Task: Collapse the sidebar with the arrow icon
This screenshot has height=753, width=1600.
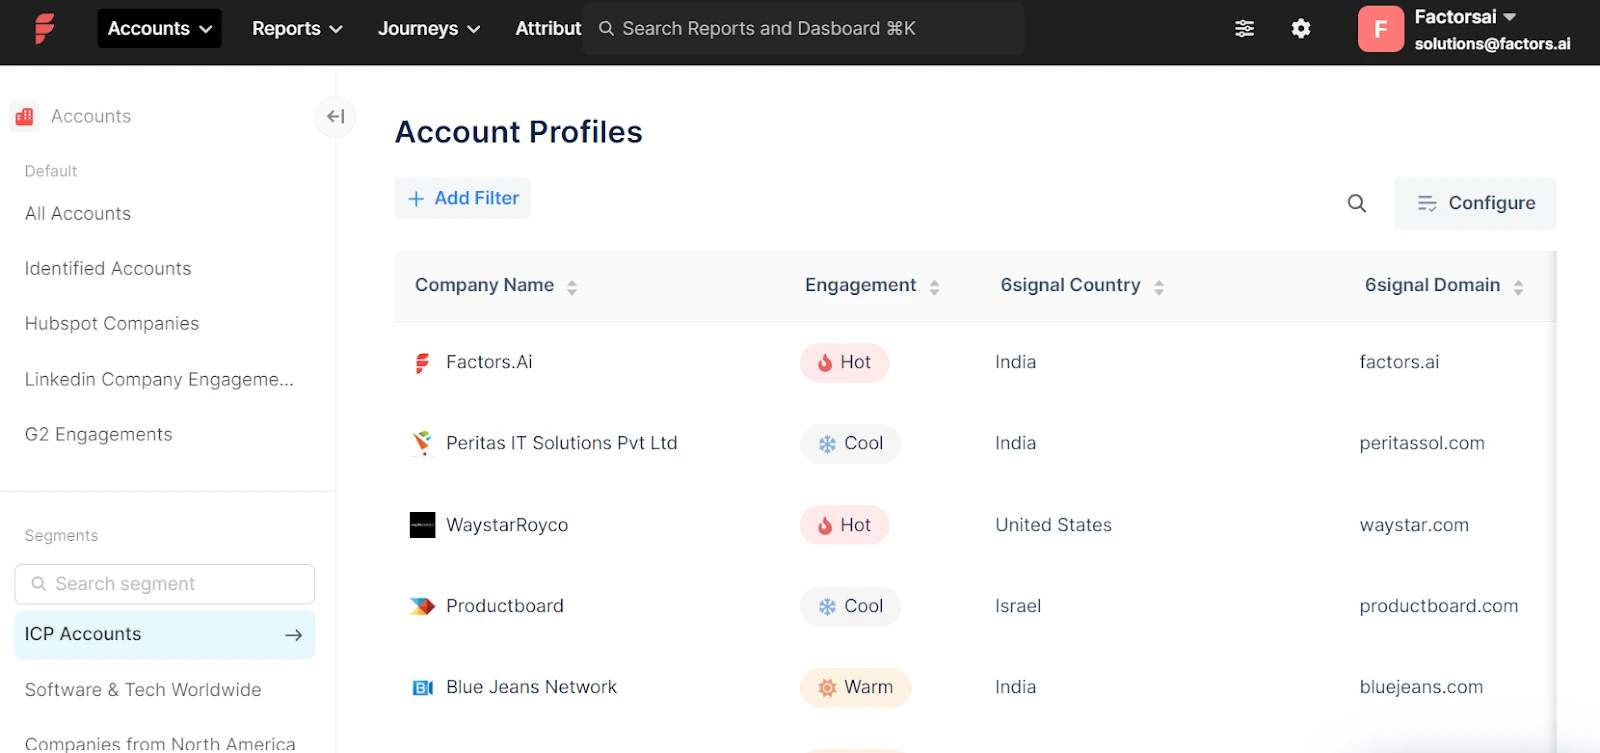Action: [336, 117]
